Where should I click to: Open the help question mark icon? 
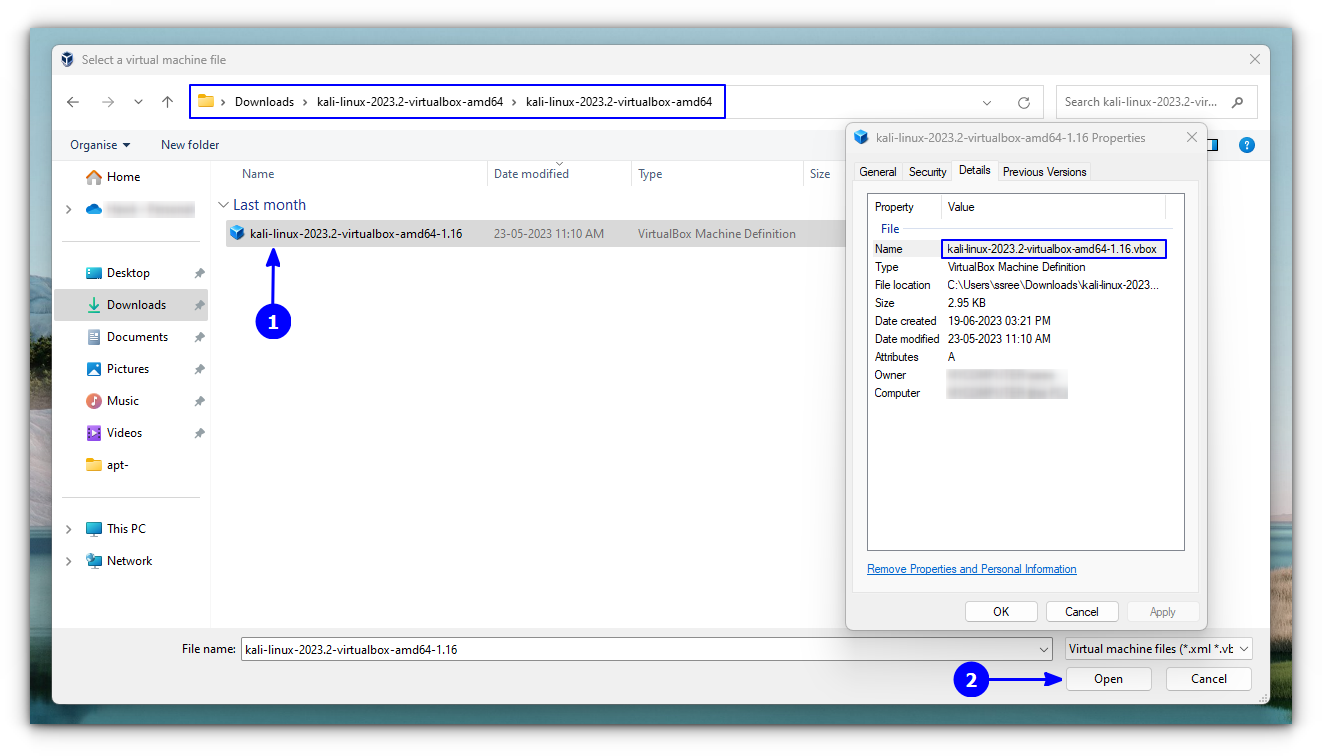pos(1247,145)
